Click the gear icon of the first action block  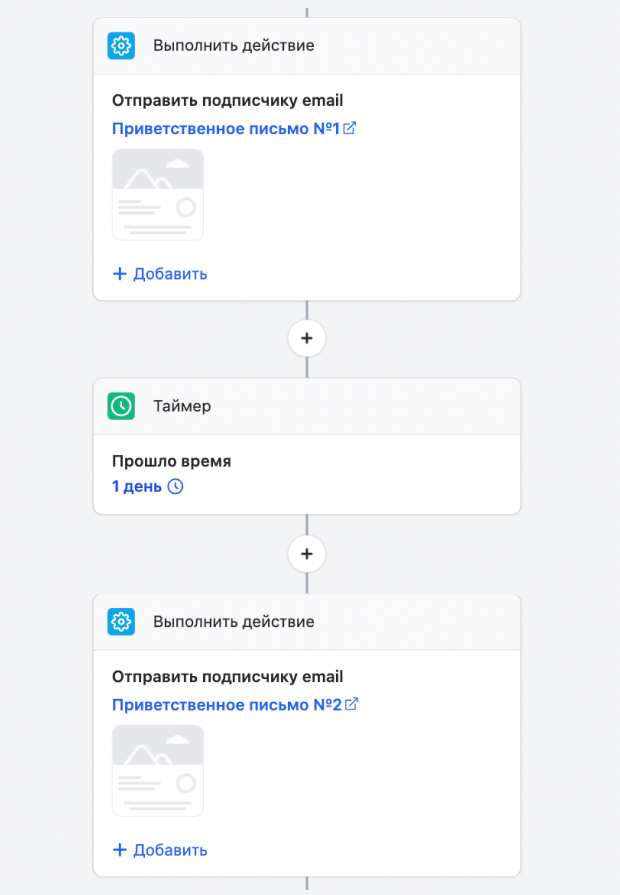pos(121,46)
